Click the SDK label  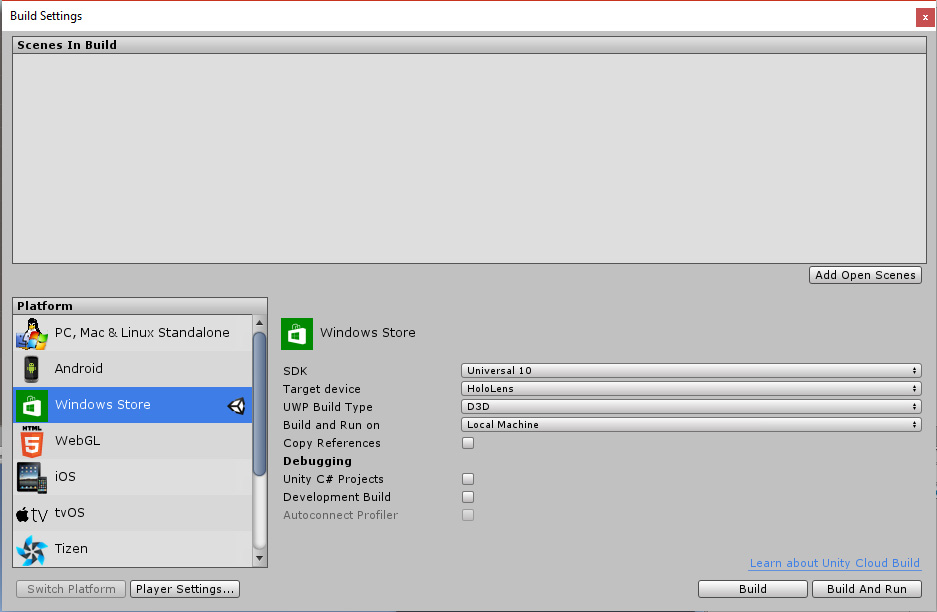click(x=295, y=371)
